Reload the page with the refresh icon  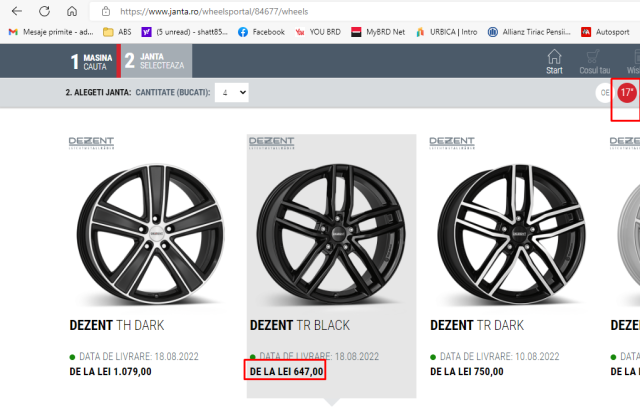pos(44,11)
